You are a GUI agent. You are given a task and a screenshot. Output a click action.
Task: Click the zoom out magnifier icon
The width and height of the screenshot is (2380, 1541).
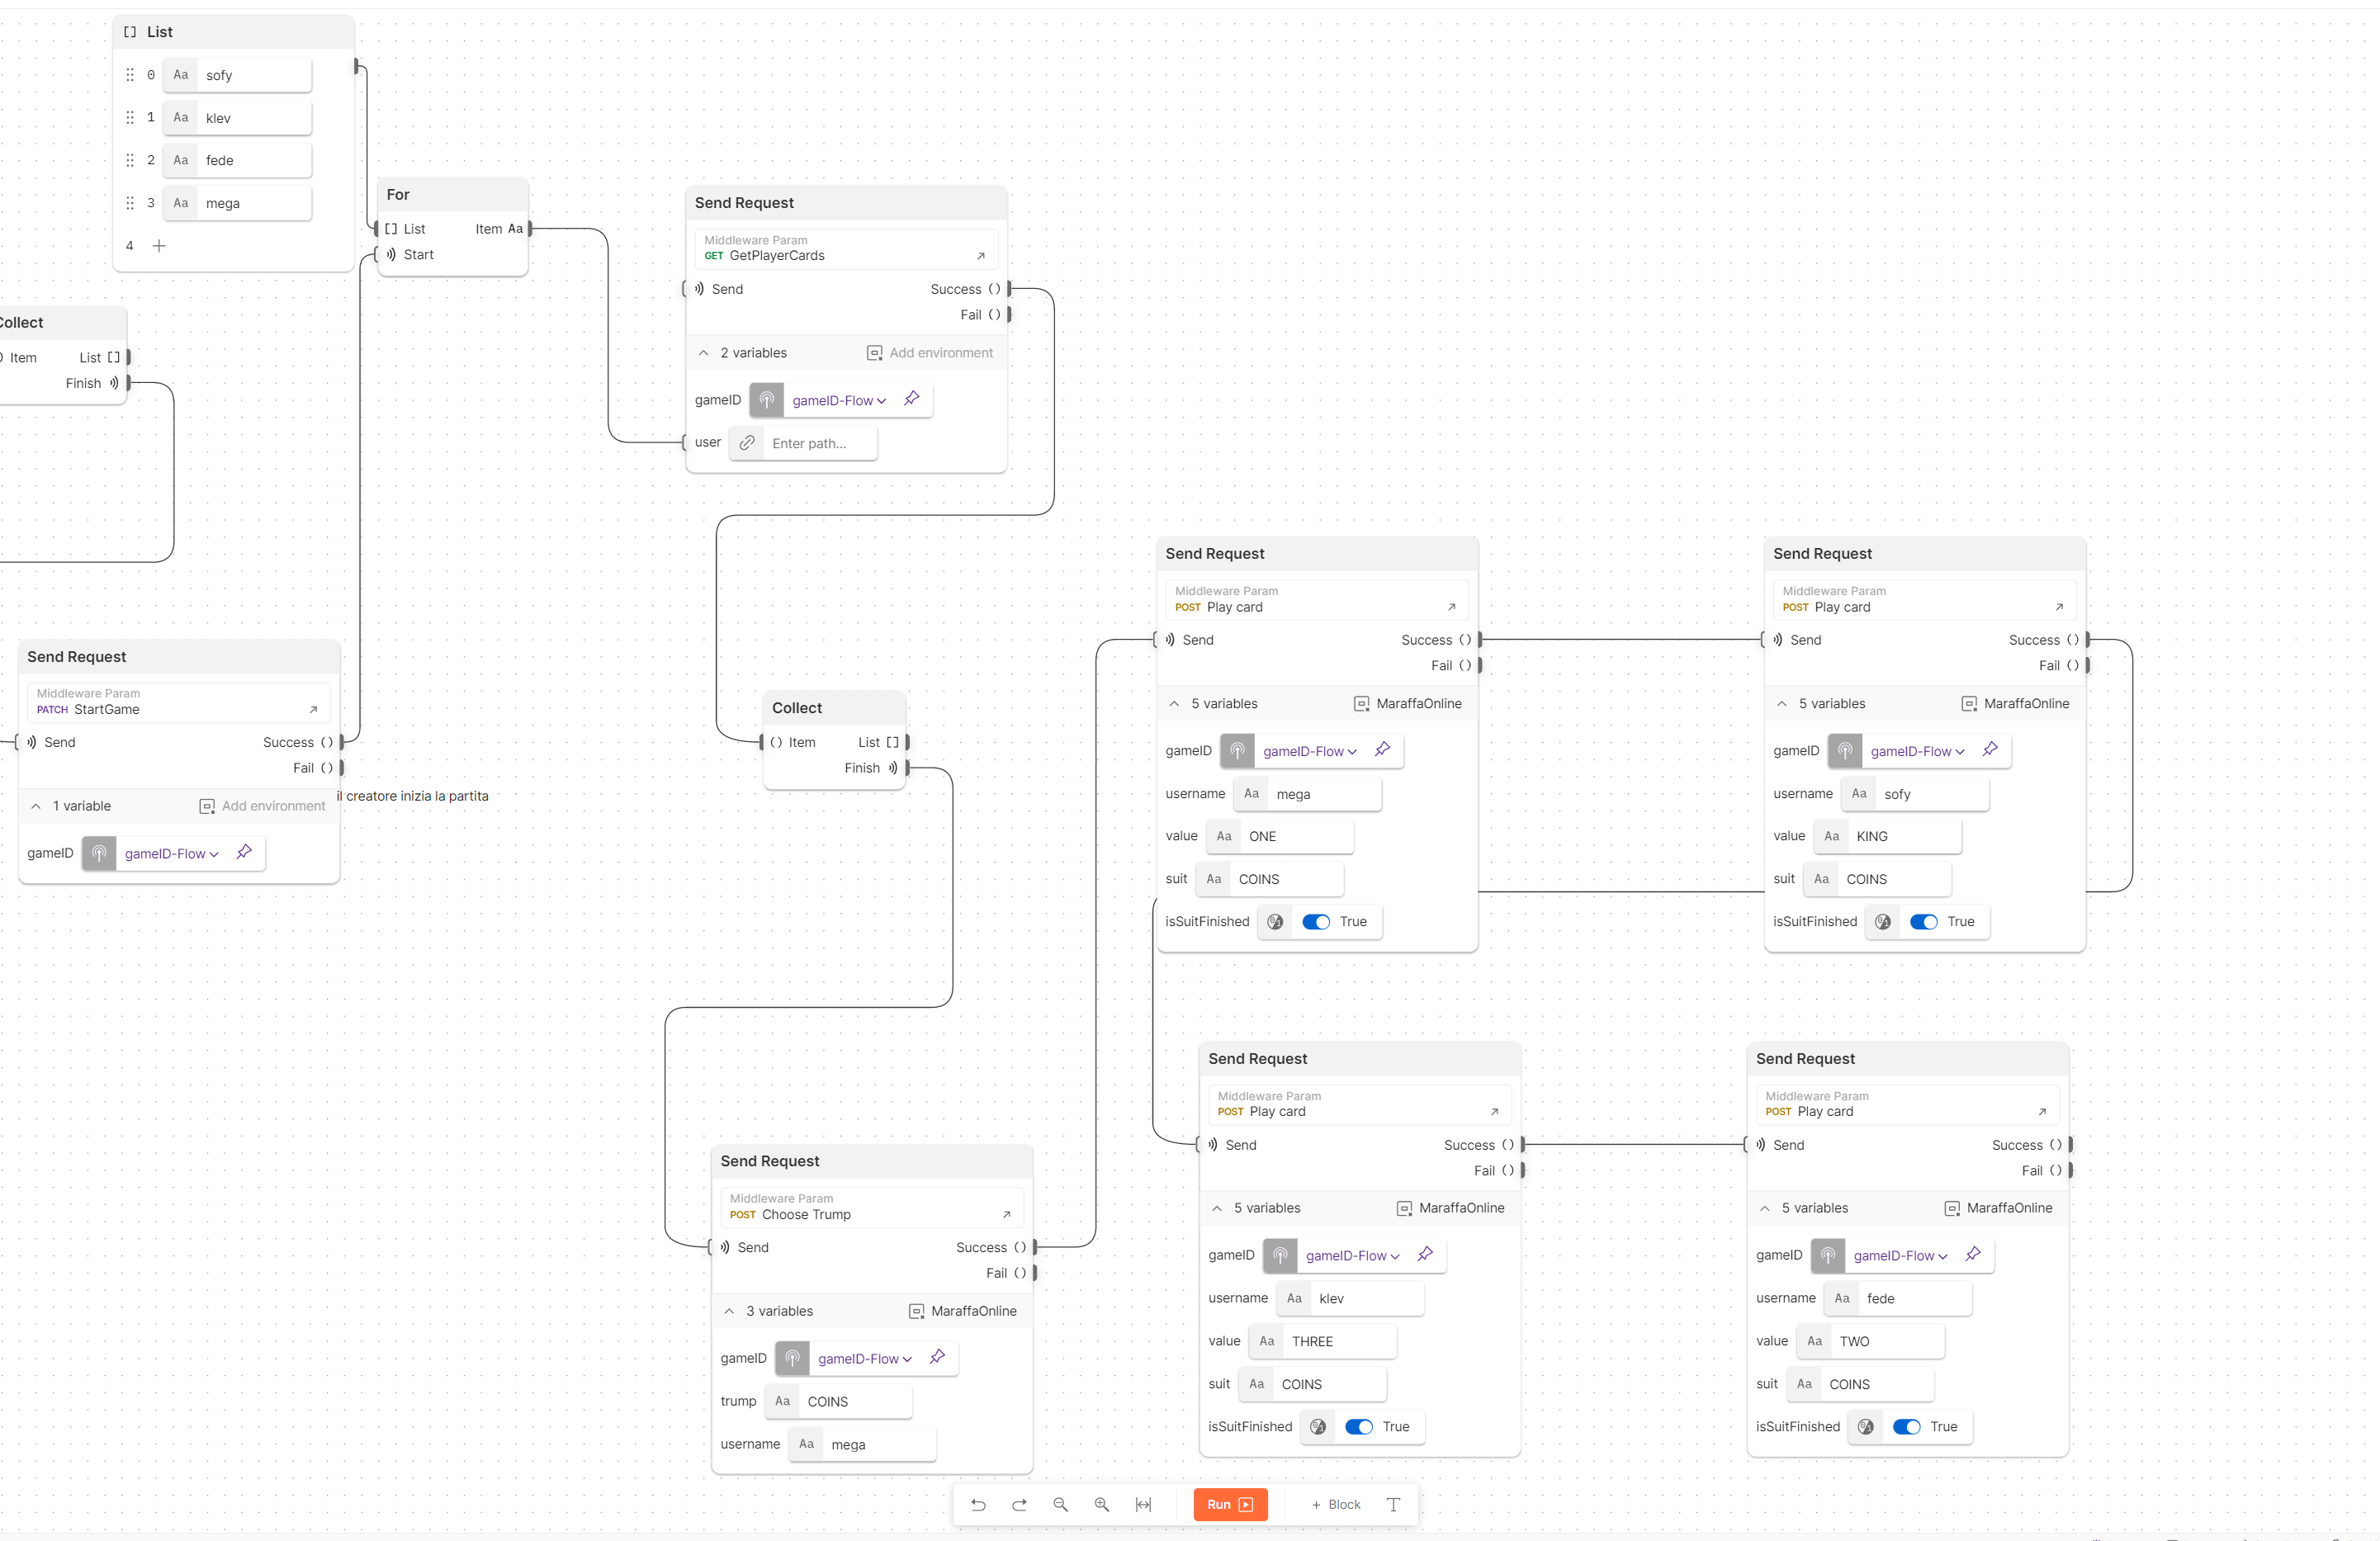click(x=1060, y=1504)
